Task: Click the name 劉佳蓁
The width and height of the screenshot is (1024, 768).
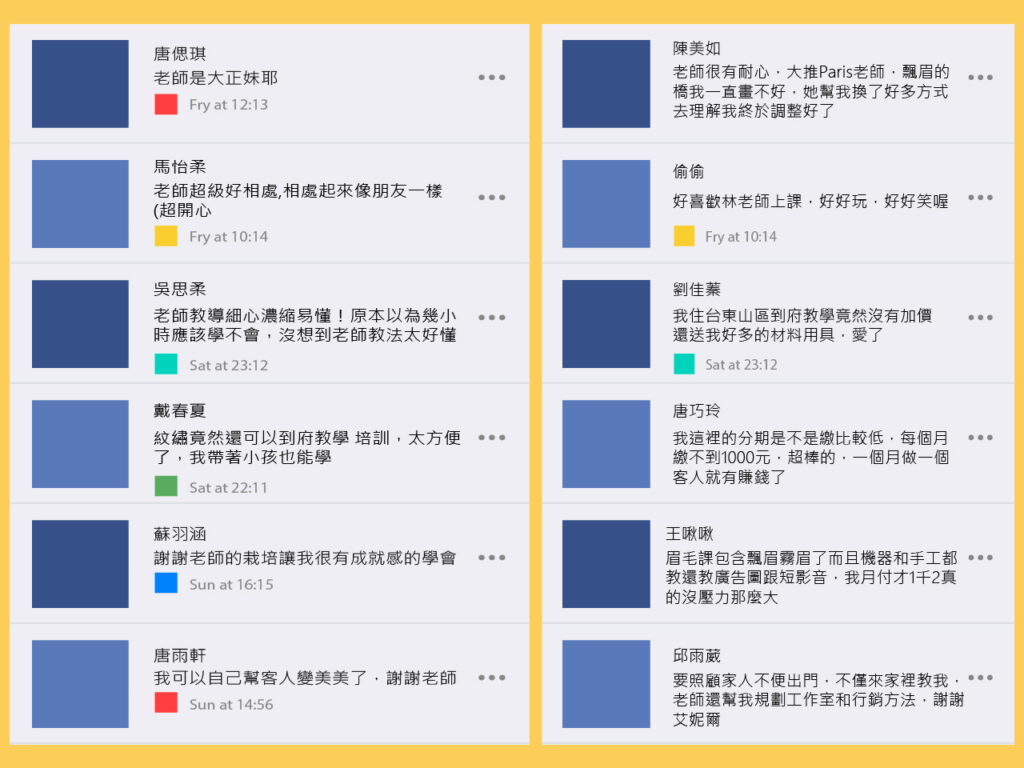Action: click(x=697, y=289)
